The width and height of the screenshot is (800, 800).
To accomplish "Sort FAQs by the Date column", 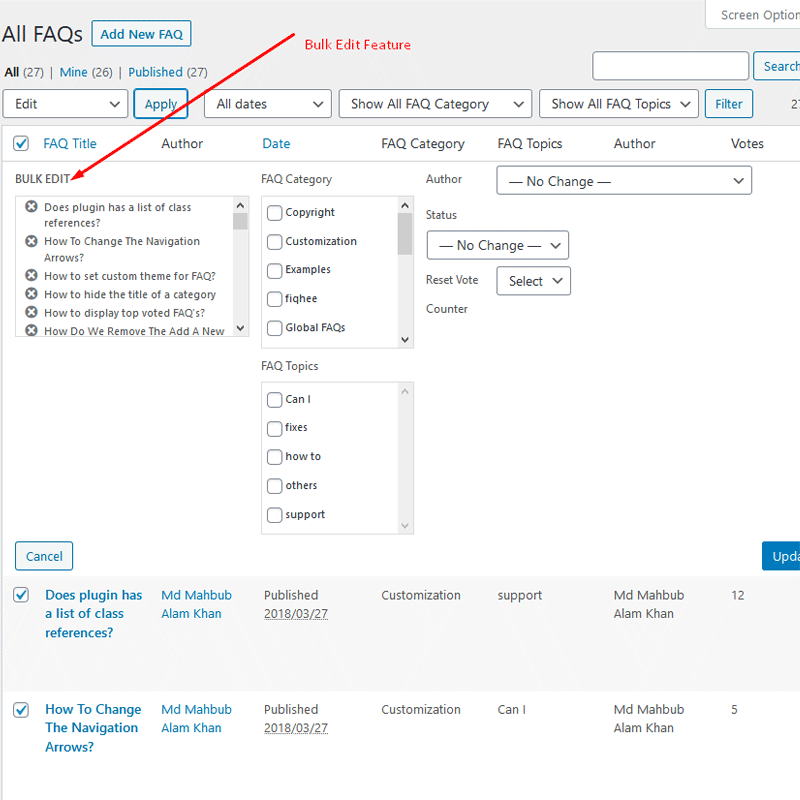I will pos(275,143).
